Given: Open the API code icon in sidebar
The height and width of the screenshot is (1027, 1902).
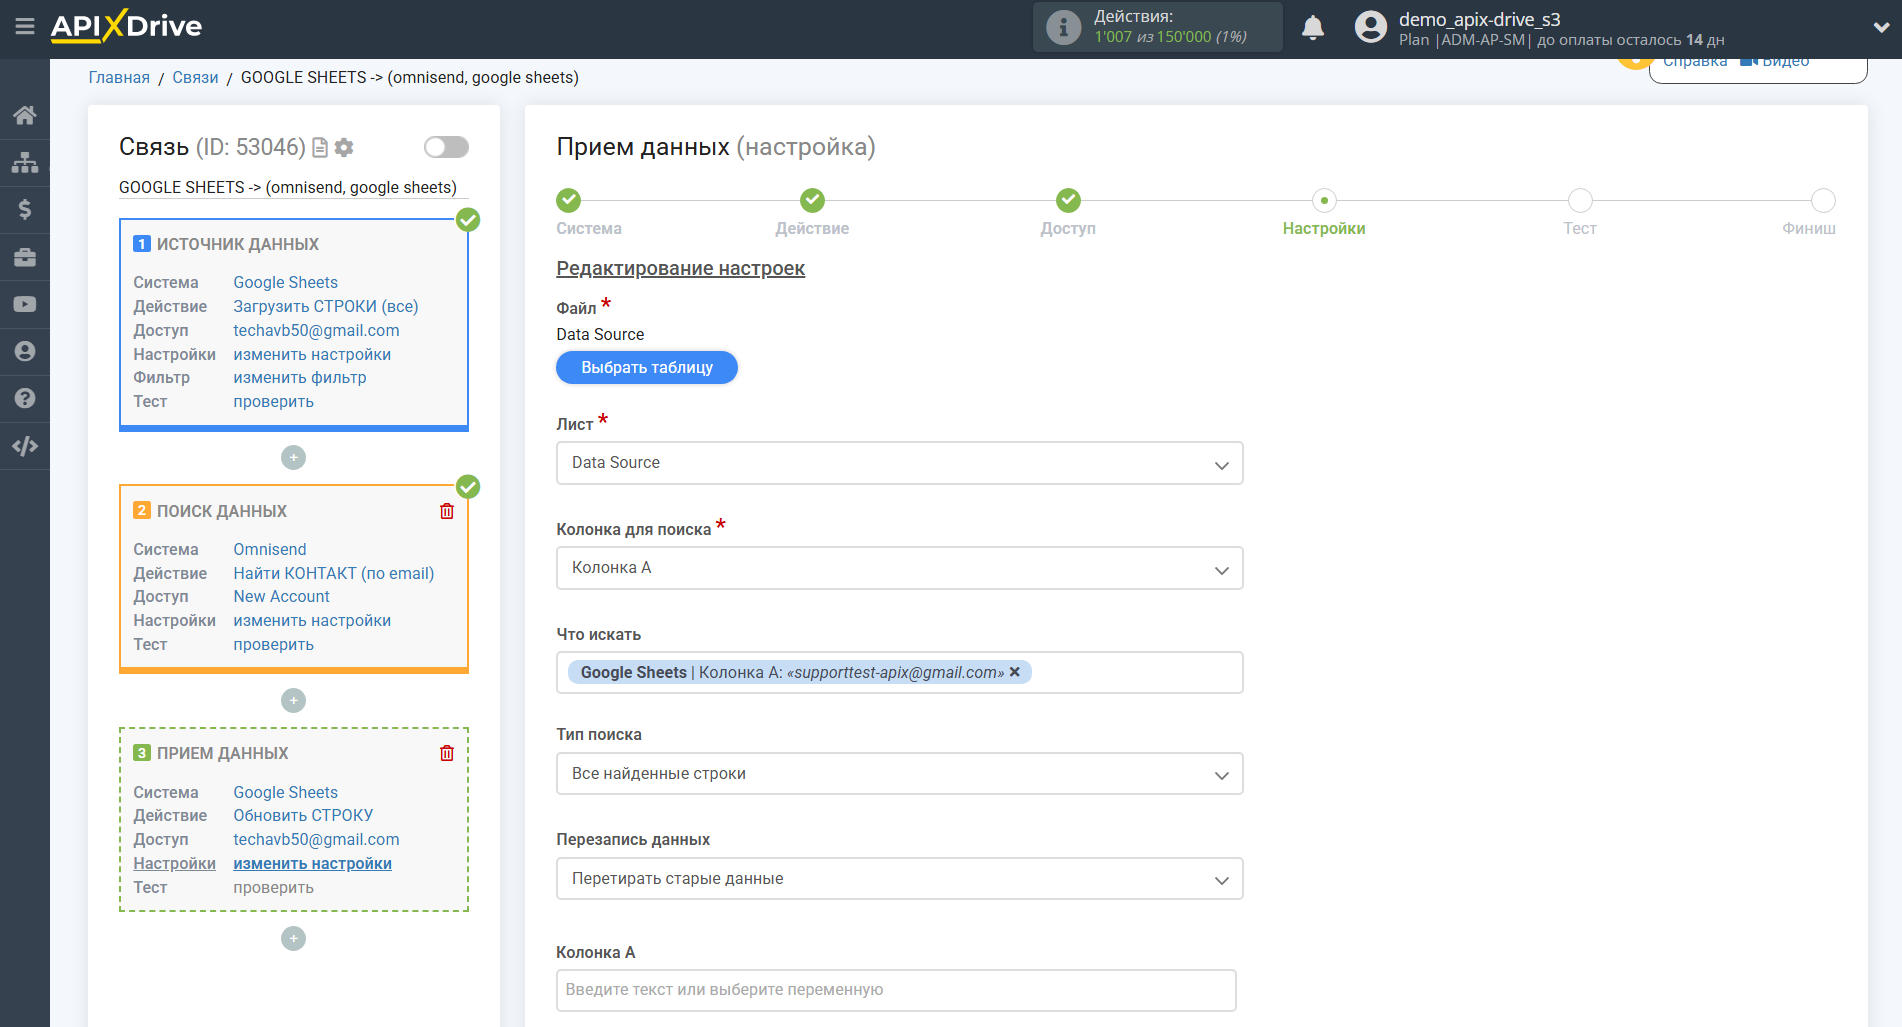Looking at the screenshot, I should (x=25, y=446).
